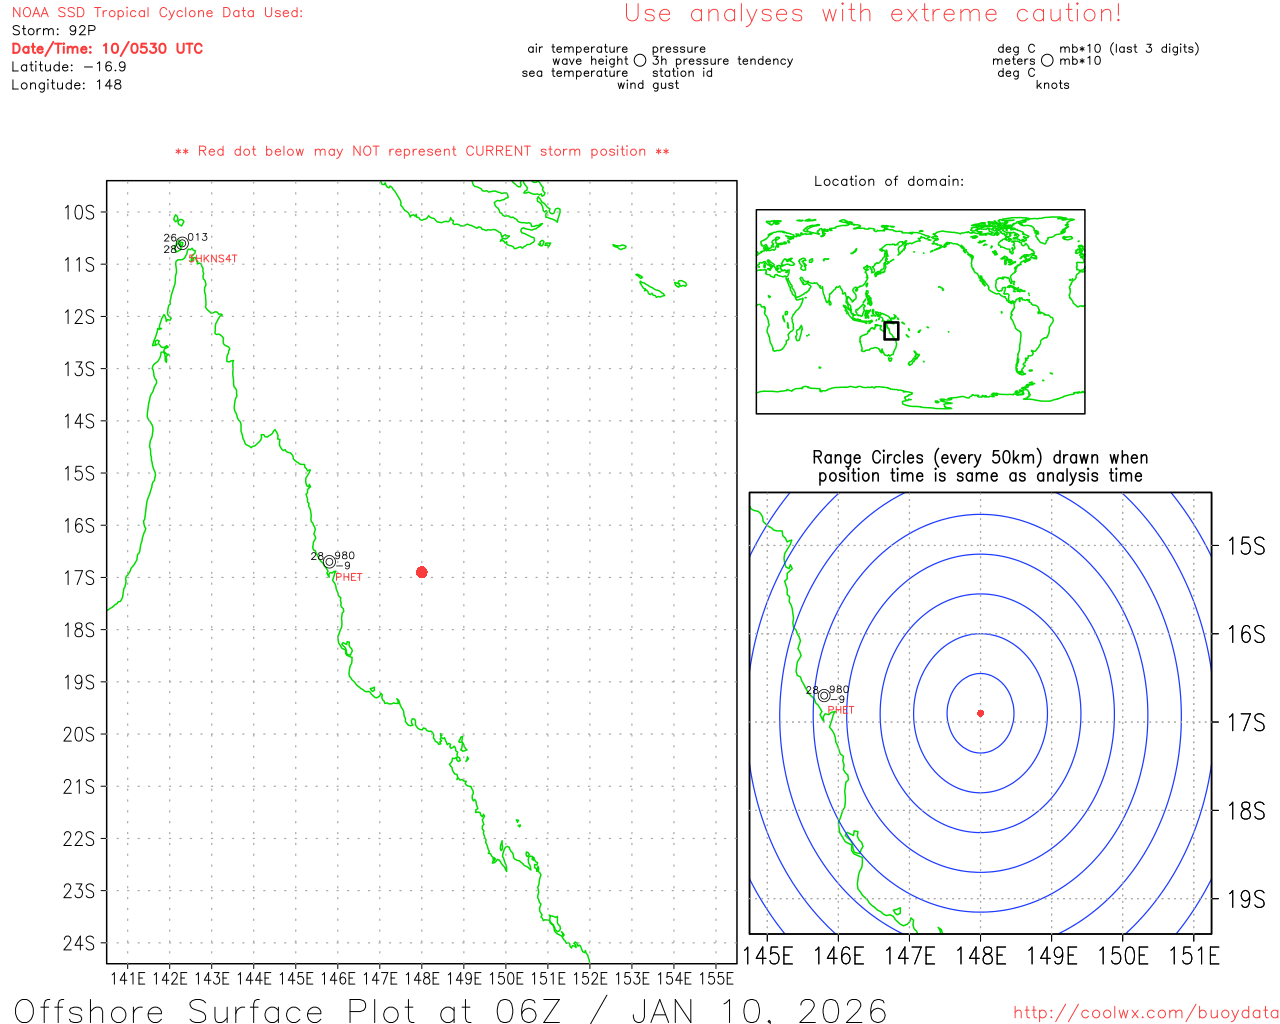Click the world overview map thumbnail
The height and width of the screenshot is (1024, 1280).
point(920,312)
